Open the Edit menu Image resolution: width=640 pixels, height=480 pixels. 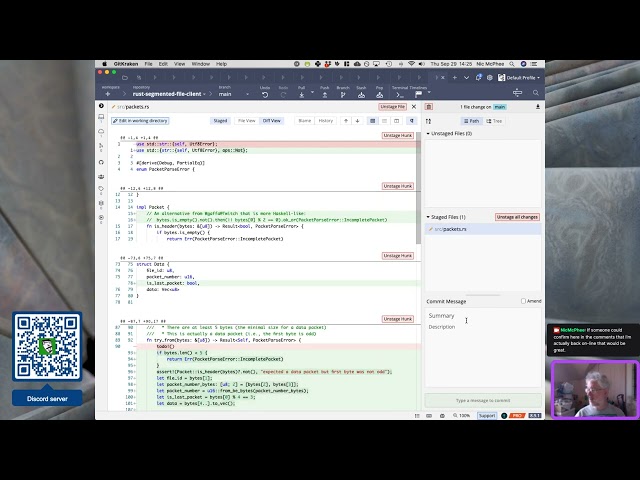[x=163, y=64]
